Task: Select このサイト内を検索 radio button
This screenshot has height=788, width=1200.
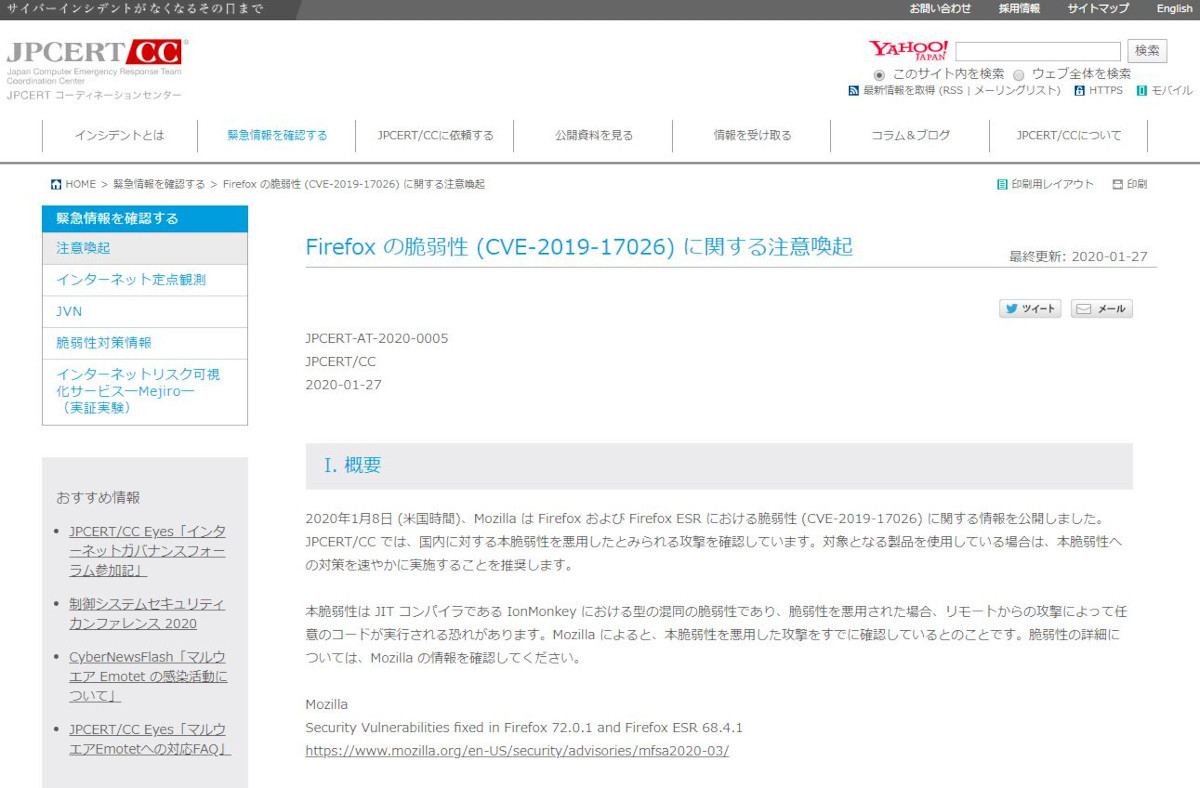Action: (879, 74)
